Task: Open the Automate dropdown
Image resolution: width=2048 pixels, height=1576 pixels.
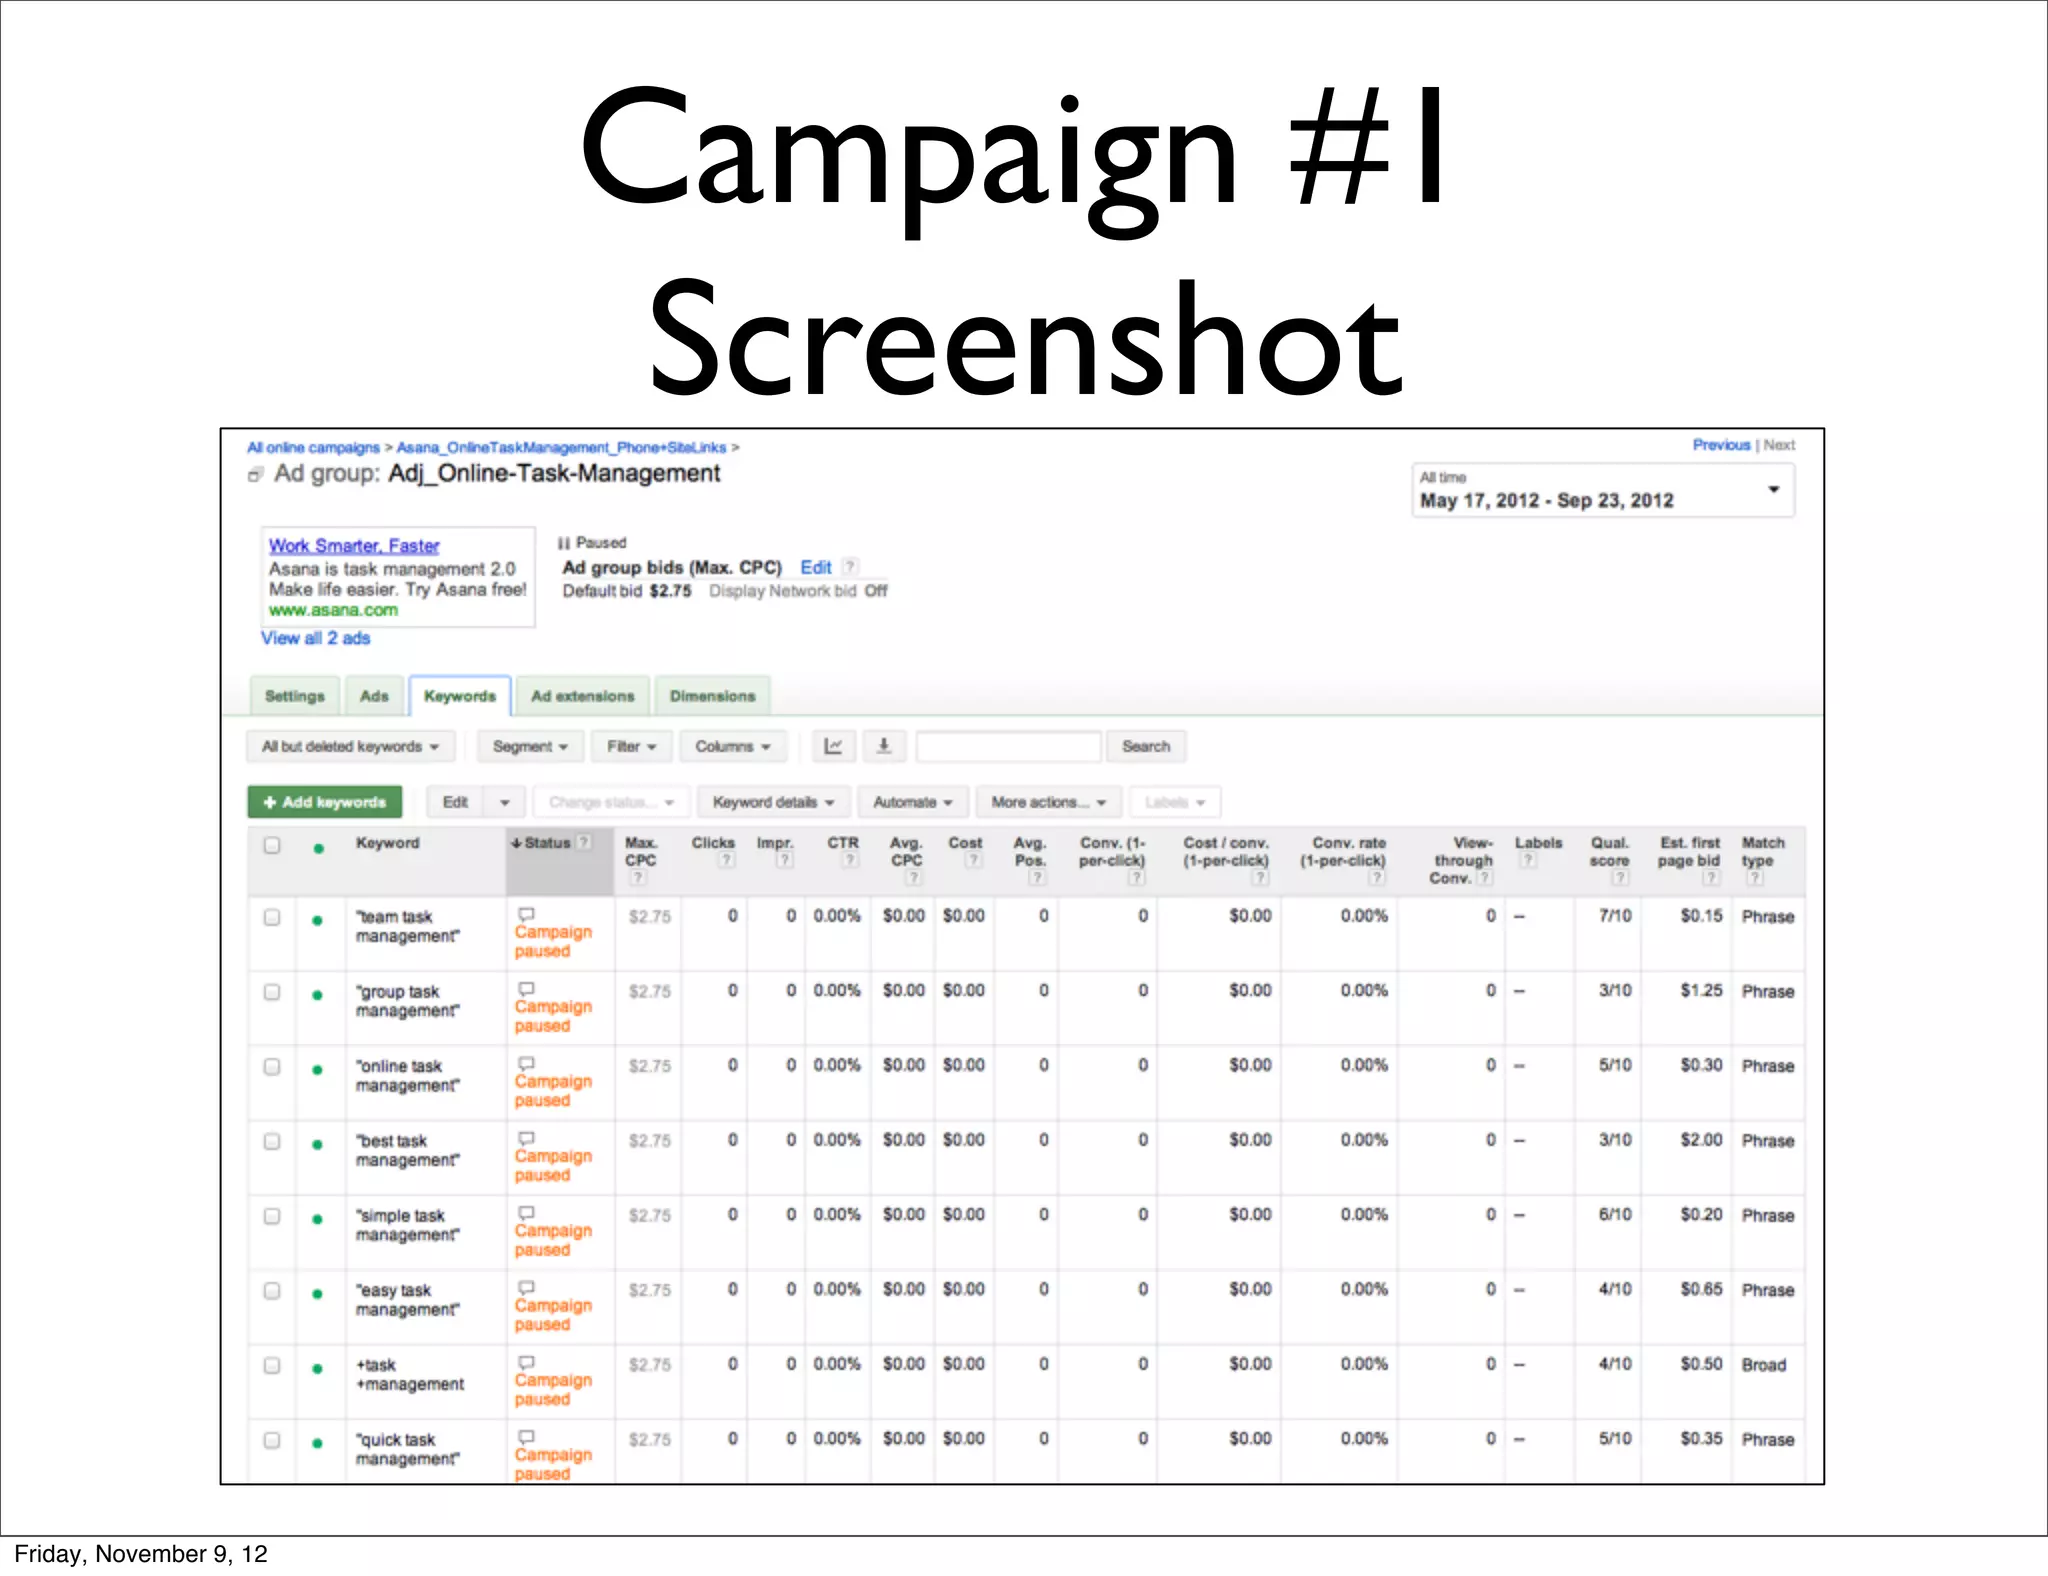Action: 913,802
